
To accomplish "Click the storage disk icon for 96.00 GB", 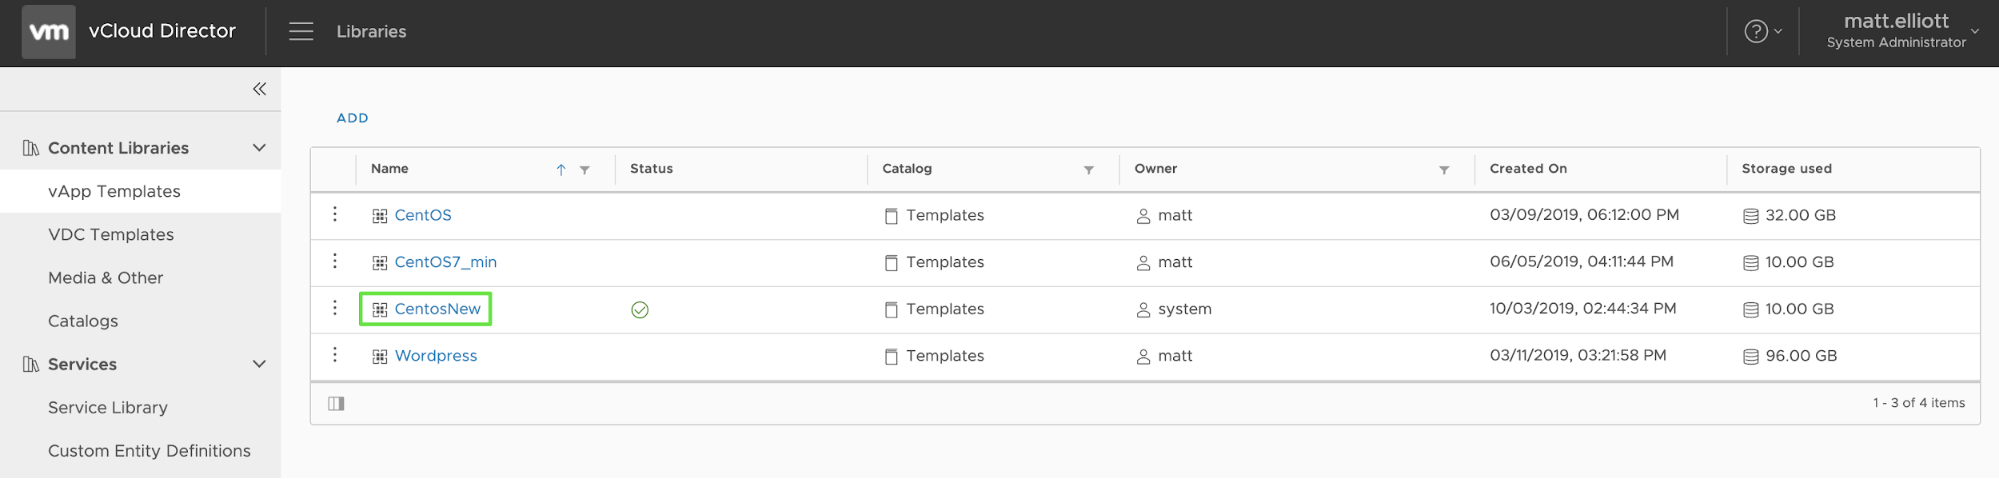I will pyautogui.click(x=1751, y=357).
